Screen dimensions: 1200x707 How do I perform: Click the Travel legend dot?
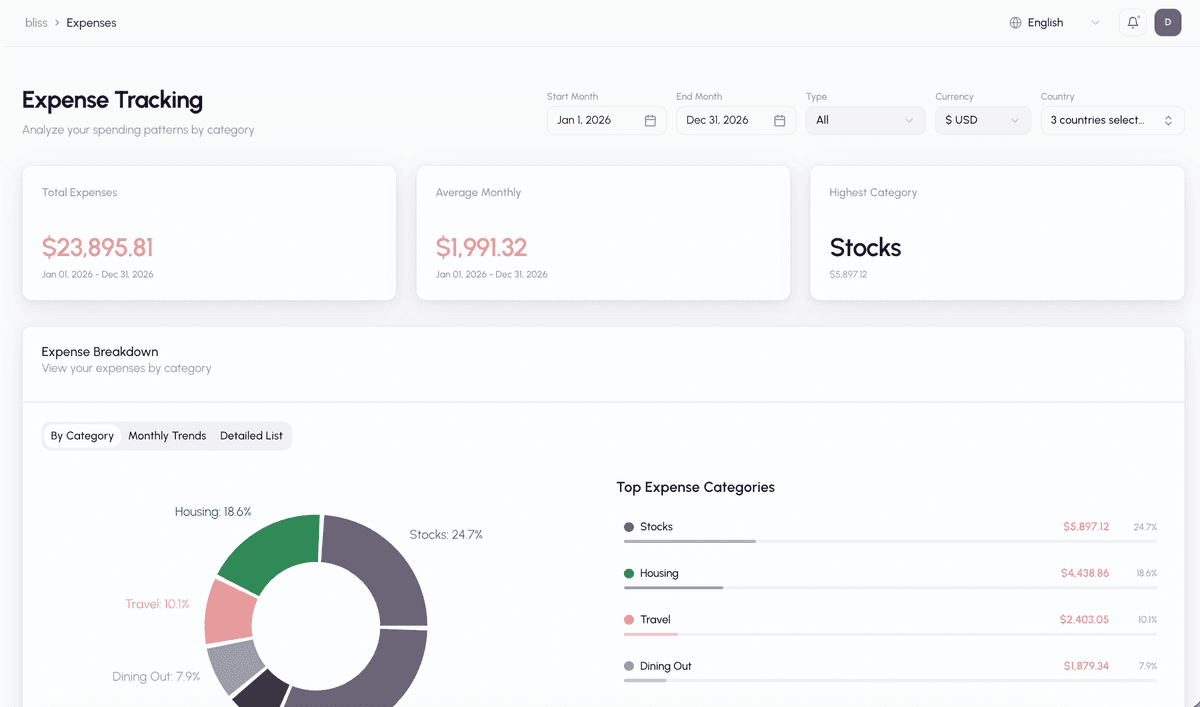(x=630, y=619)
